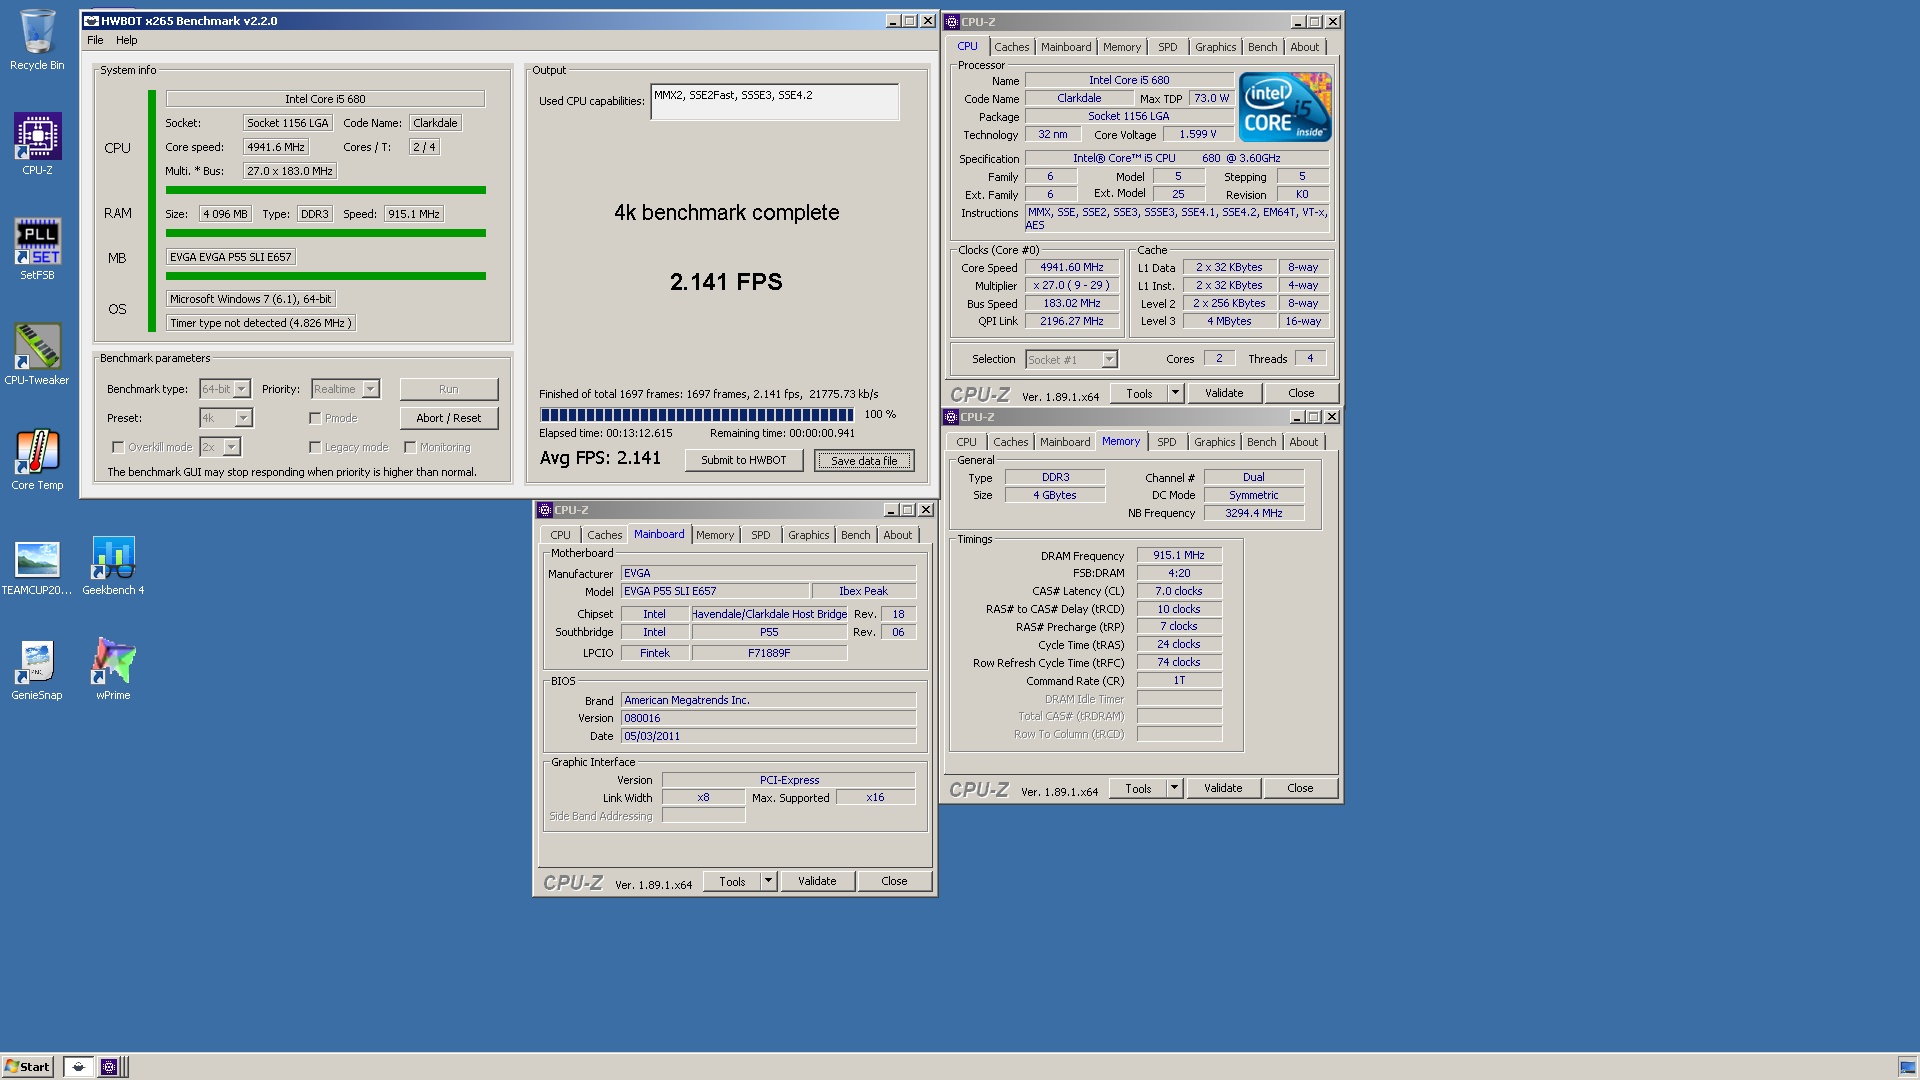Click the Submit to HWBOT button
The width and height of the screenshot is (1920, 1080).
coord(744,460)
